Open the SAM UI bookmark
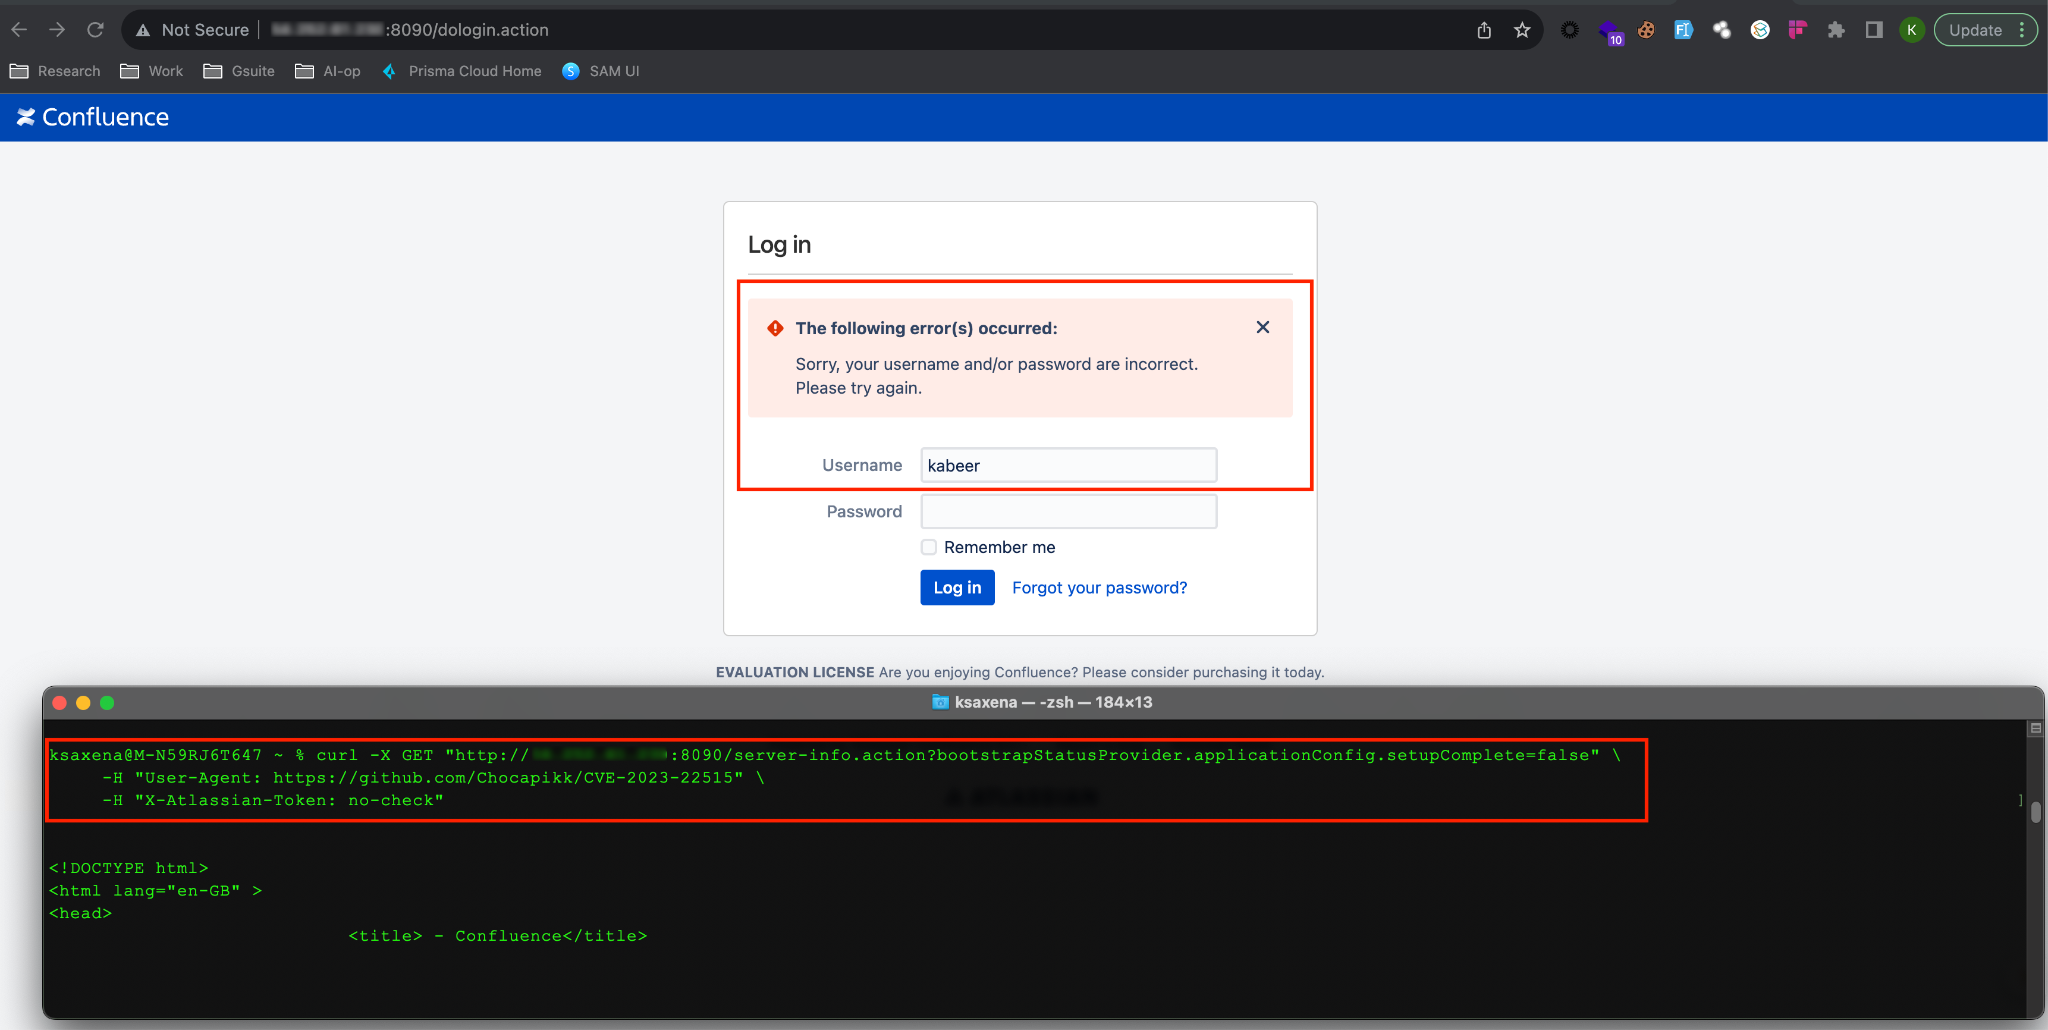2048x1030 pixels. coord(601,71)
